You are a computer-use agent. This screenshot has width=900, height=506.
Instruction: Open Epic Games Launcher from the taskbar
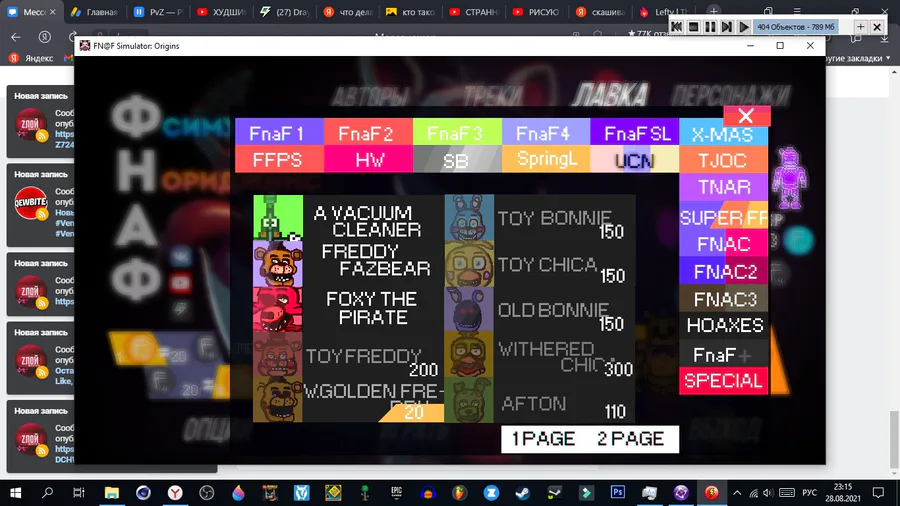396,493
